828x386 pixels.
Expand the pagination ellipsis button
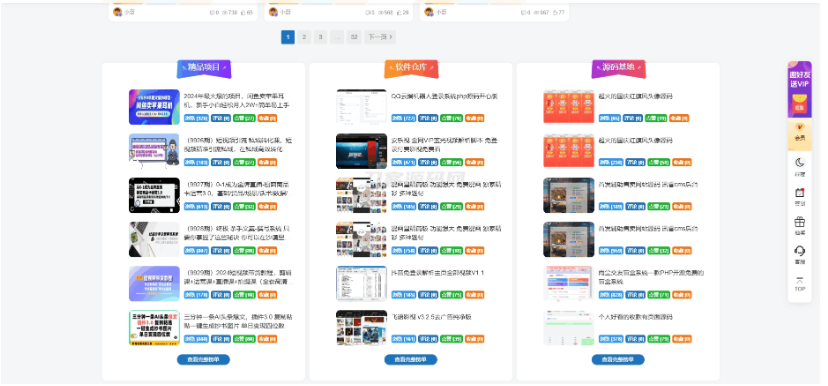click(337, 37)
